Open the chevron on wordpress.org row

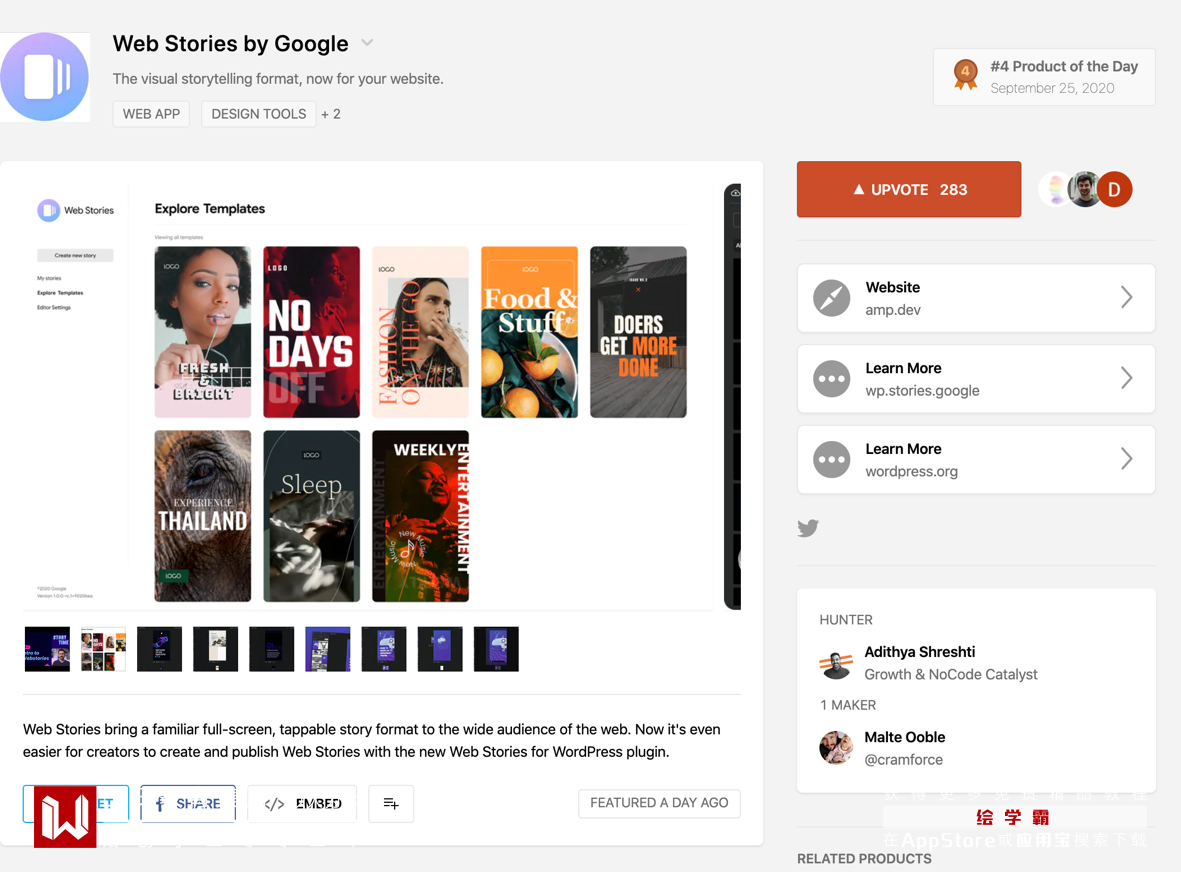point(1126,459)
